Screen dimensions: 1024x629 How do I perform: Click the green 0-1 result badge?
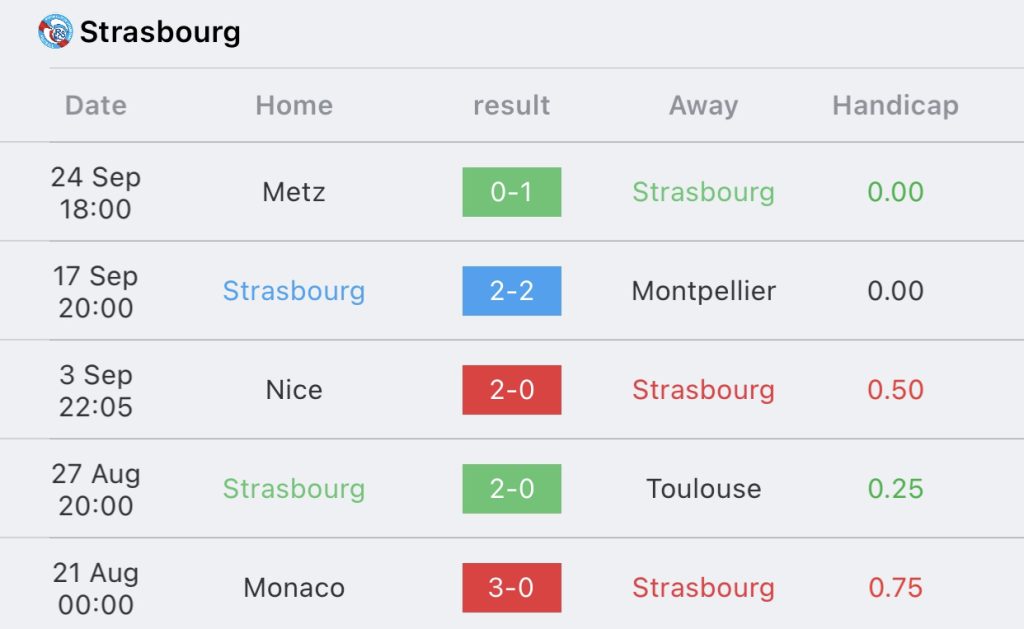pyautogui.click(x=511, y=192)
